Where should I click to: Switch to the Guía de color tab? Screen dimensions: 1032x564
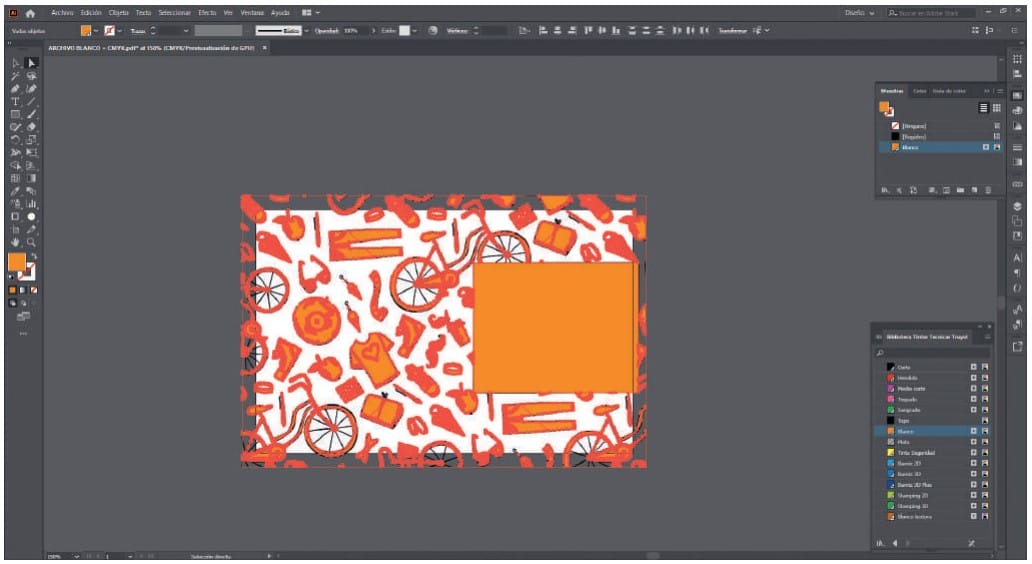(949, 91)
